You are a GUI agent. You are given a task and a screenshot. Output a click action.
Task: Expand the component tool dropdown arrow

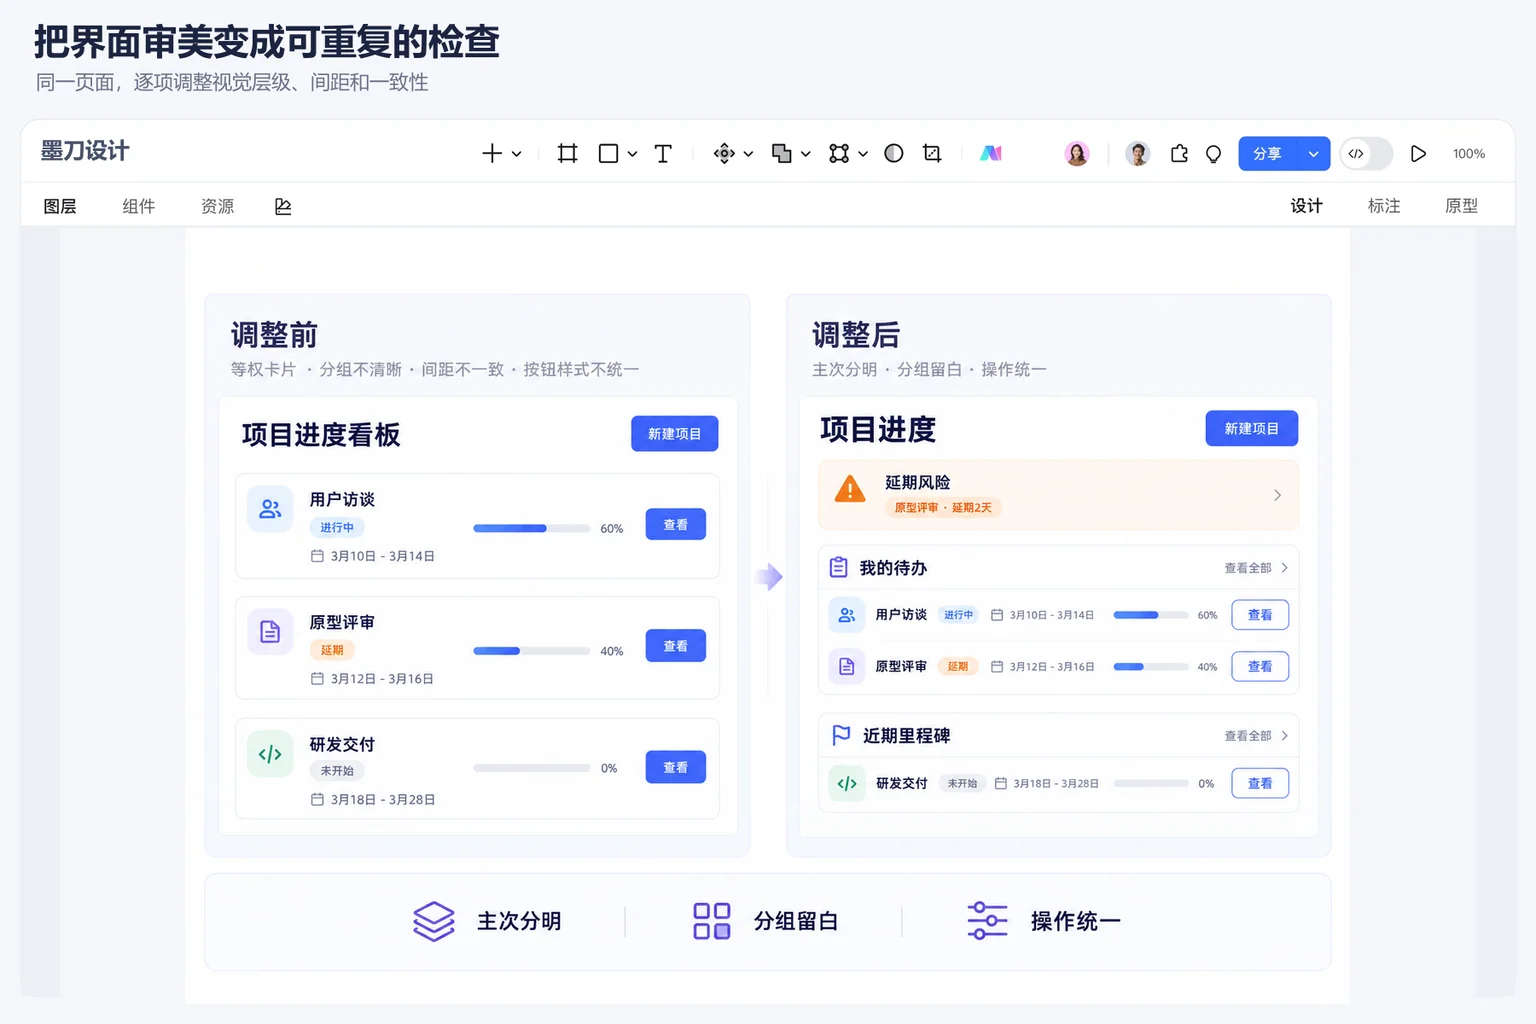pyautogui.click(x=748, y=154)
